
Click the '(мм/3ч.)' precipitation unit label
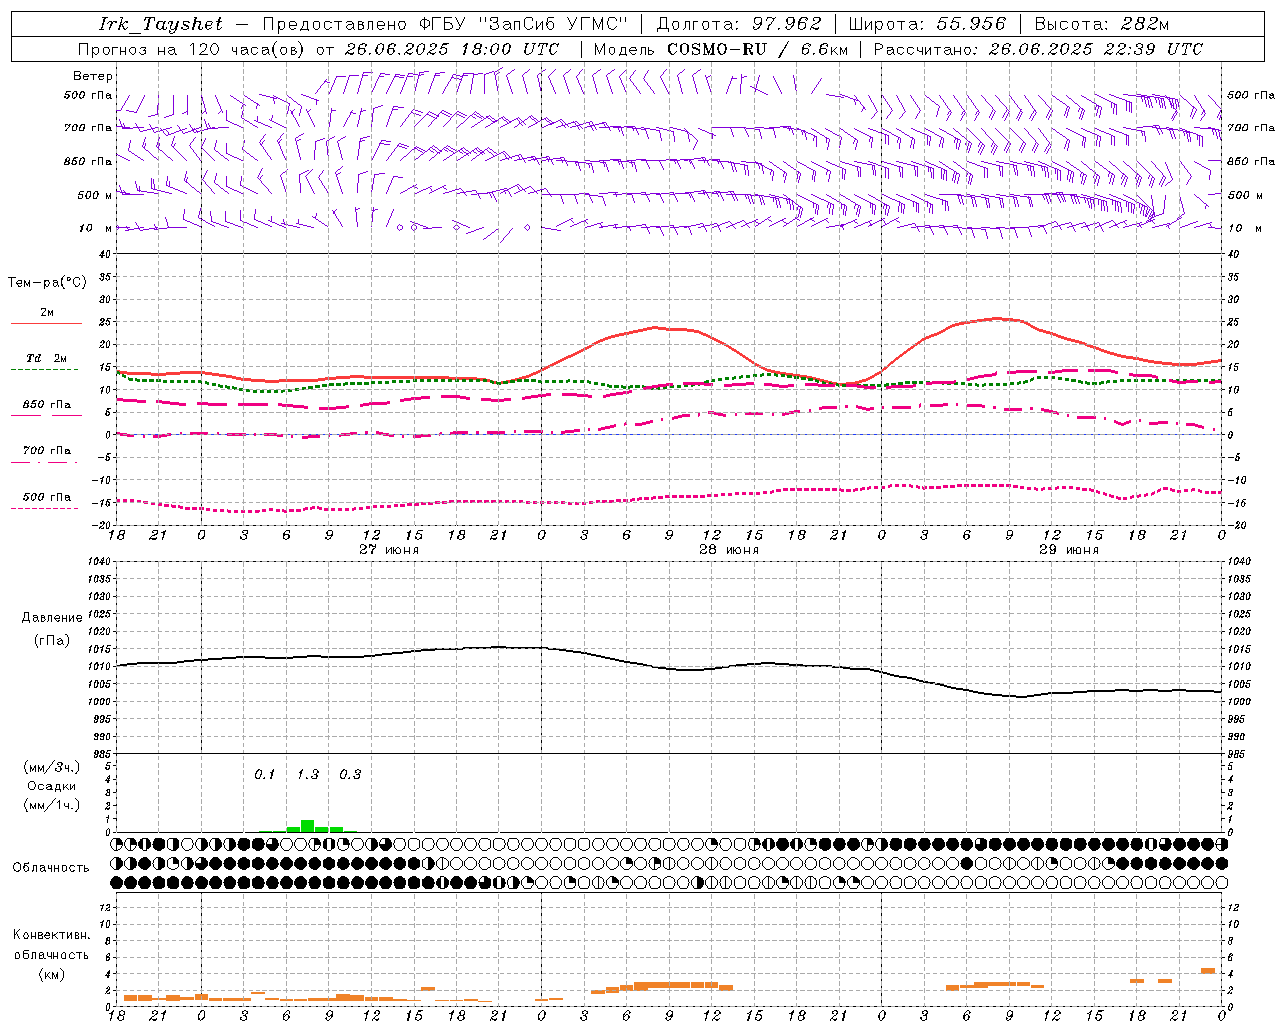51,767
